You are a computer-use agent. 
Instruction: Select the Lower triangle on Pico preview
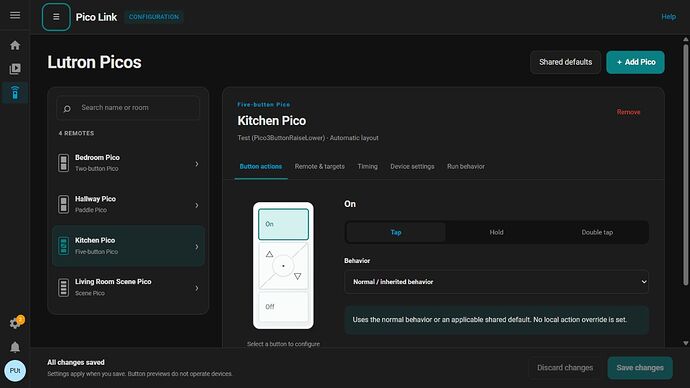point(297,276)
